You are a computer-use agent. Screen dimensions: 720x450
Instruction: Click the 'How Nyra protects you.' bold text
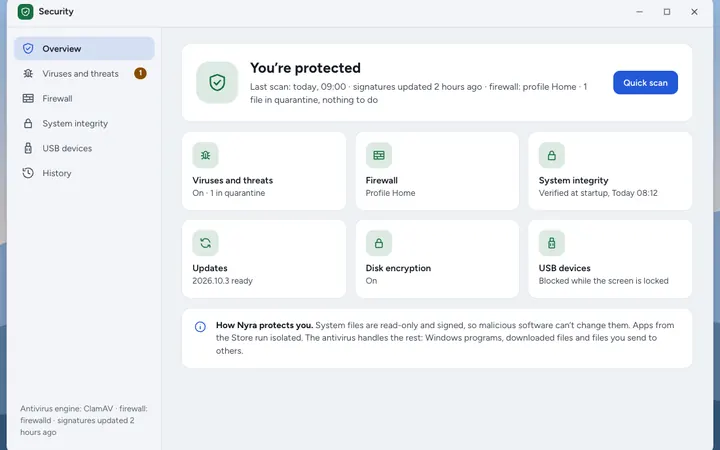[x=264, y=325]
